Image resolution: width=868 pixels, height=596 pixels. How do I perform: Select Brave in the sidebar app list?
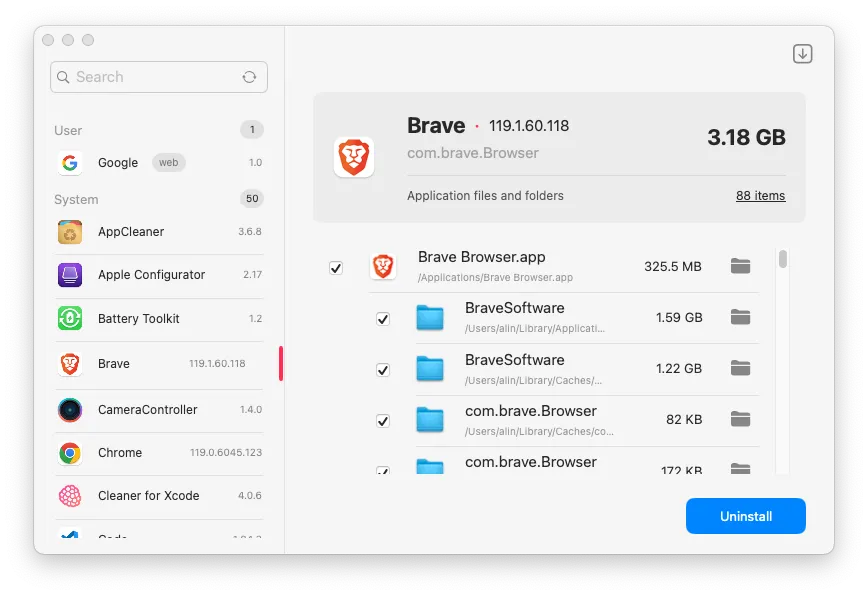[x=159, y=364]
